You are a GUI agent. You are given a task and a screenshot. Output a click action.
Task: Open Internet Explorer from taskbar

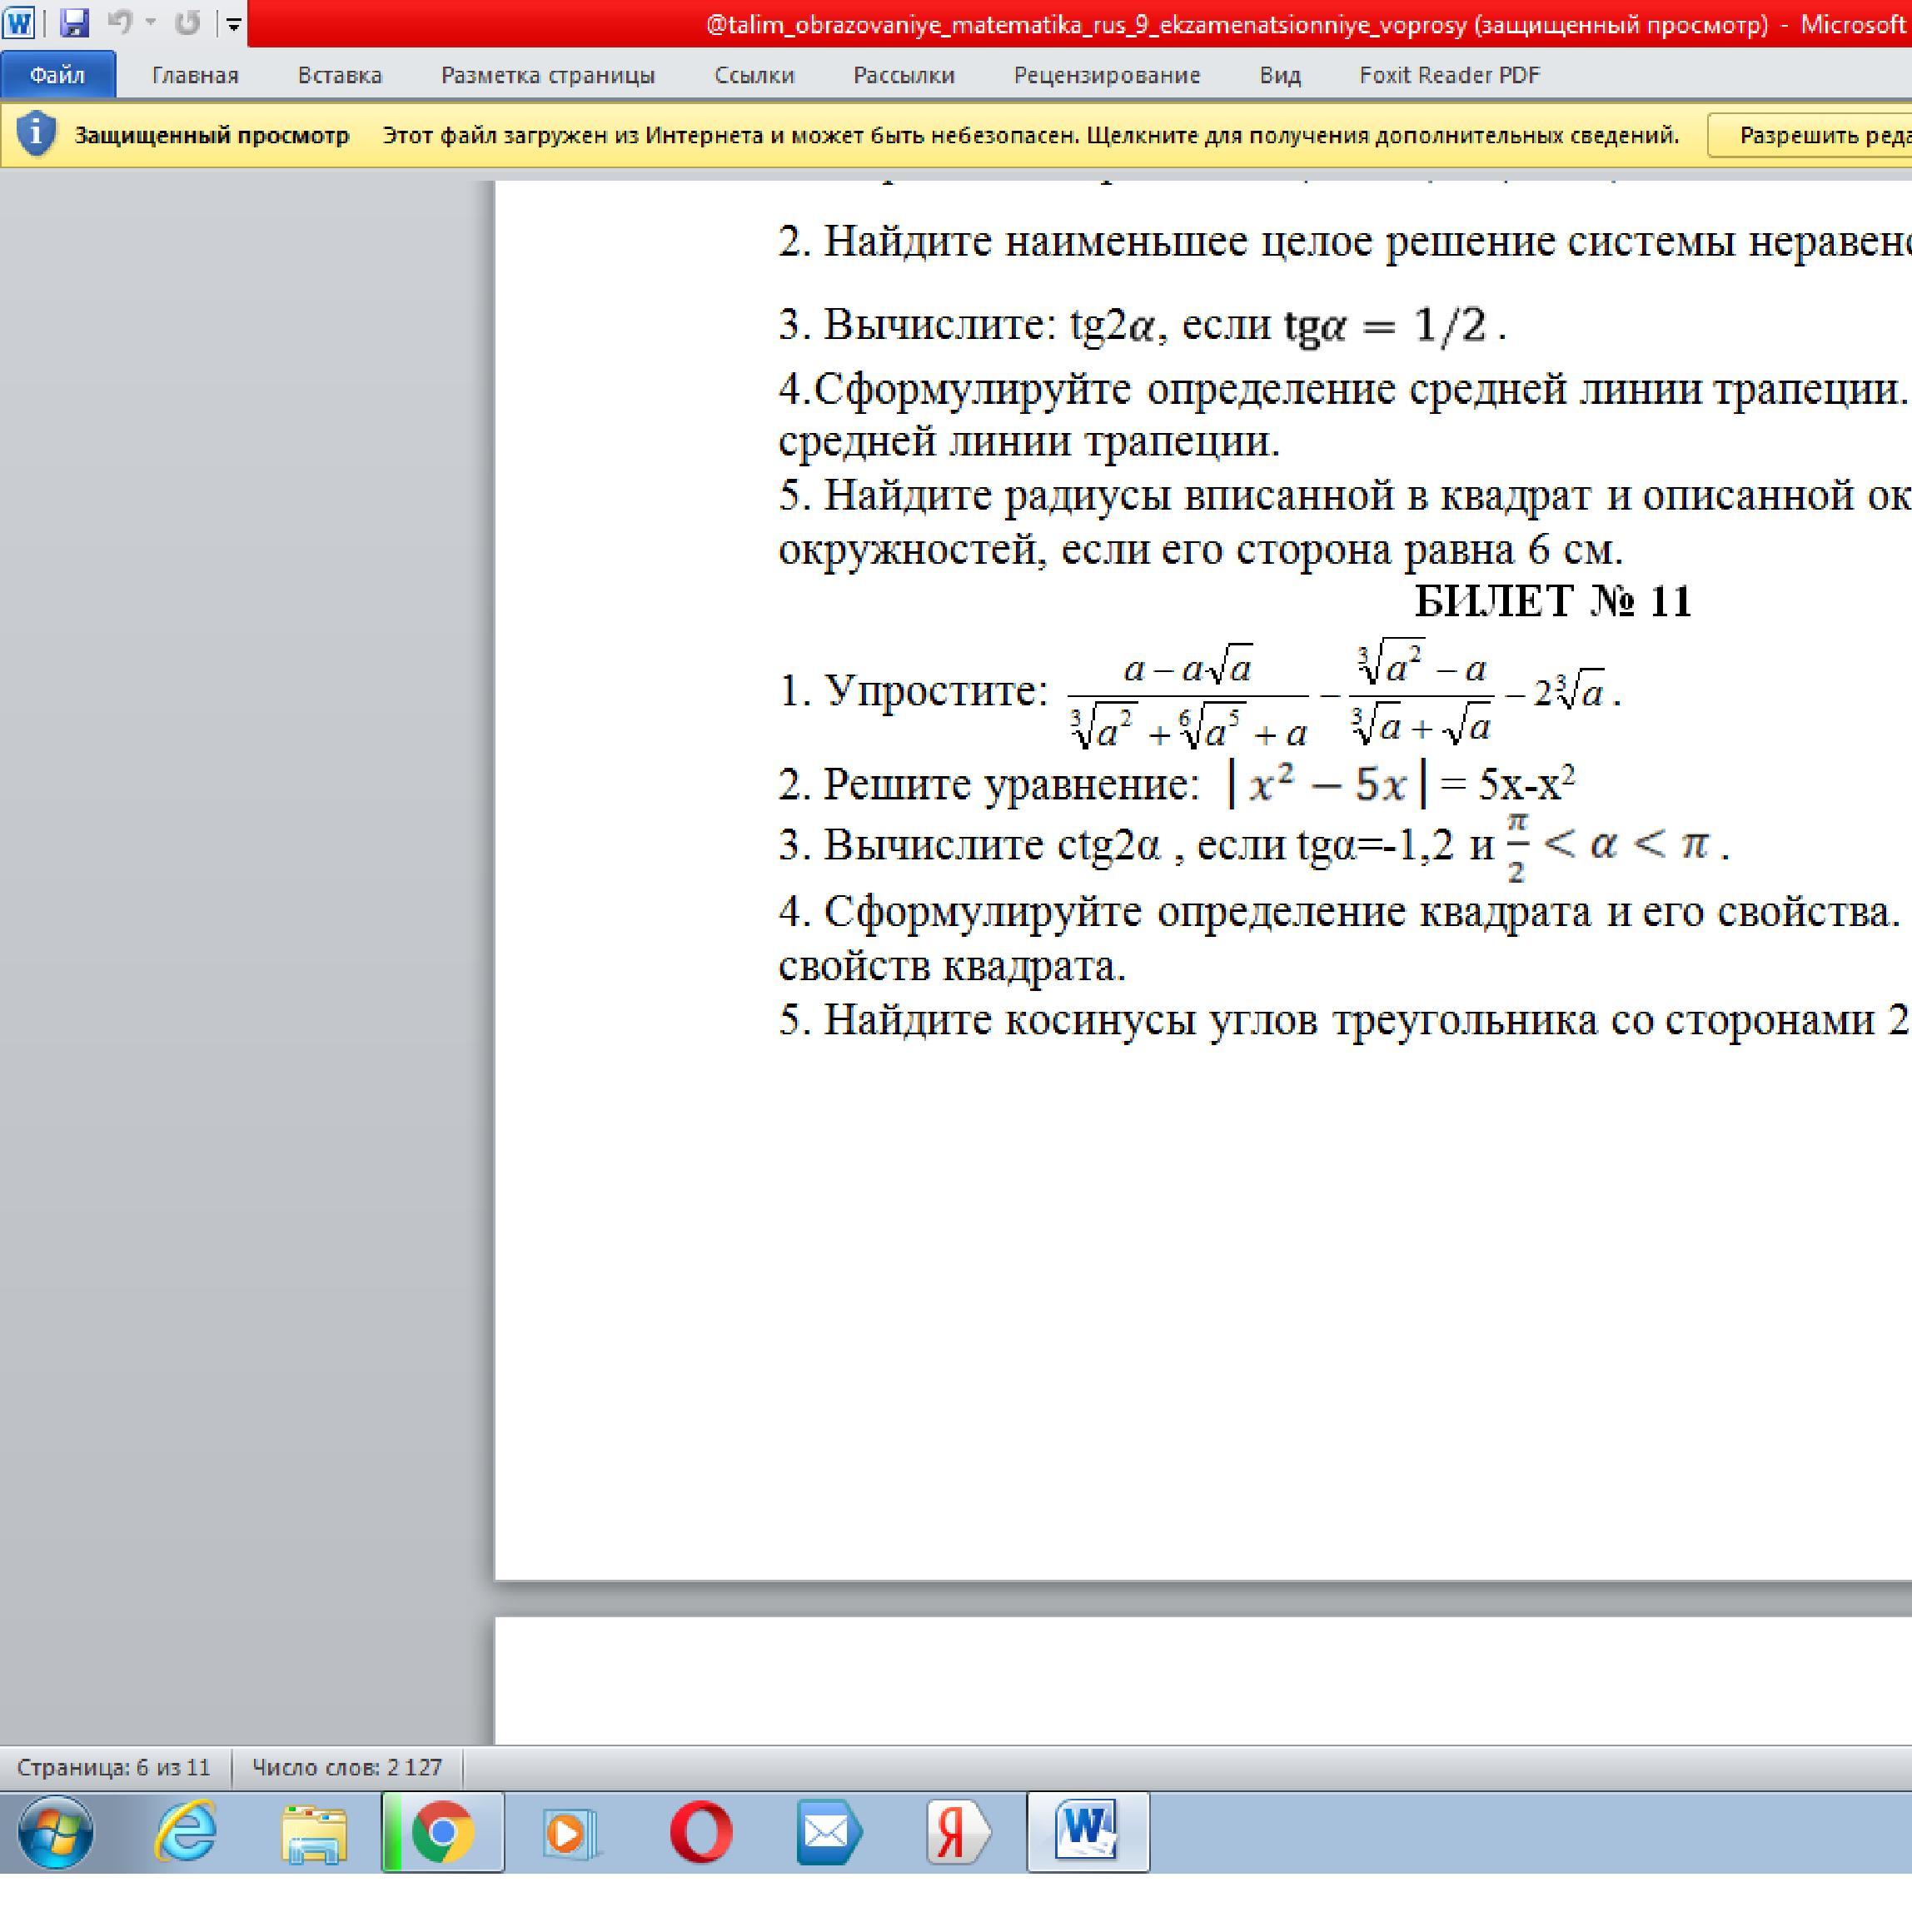pyautogui.click(x=186, y=1831)
